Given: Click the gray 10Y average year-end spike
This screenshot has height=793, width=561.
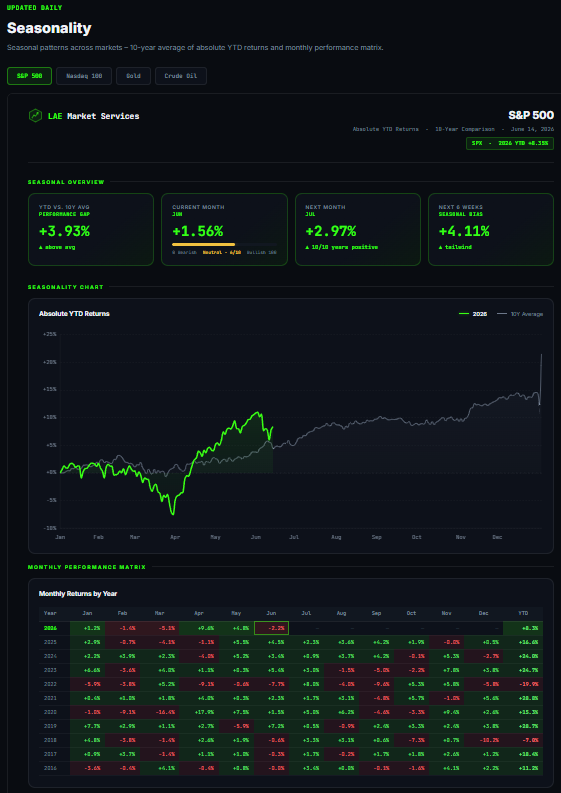Looking at the screenshot, I should point(541,379).
